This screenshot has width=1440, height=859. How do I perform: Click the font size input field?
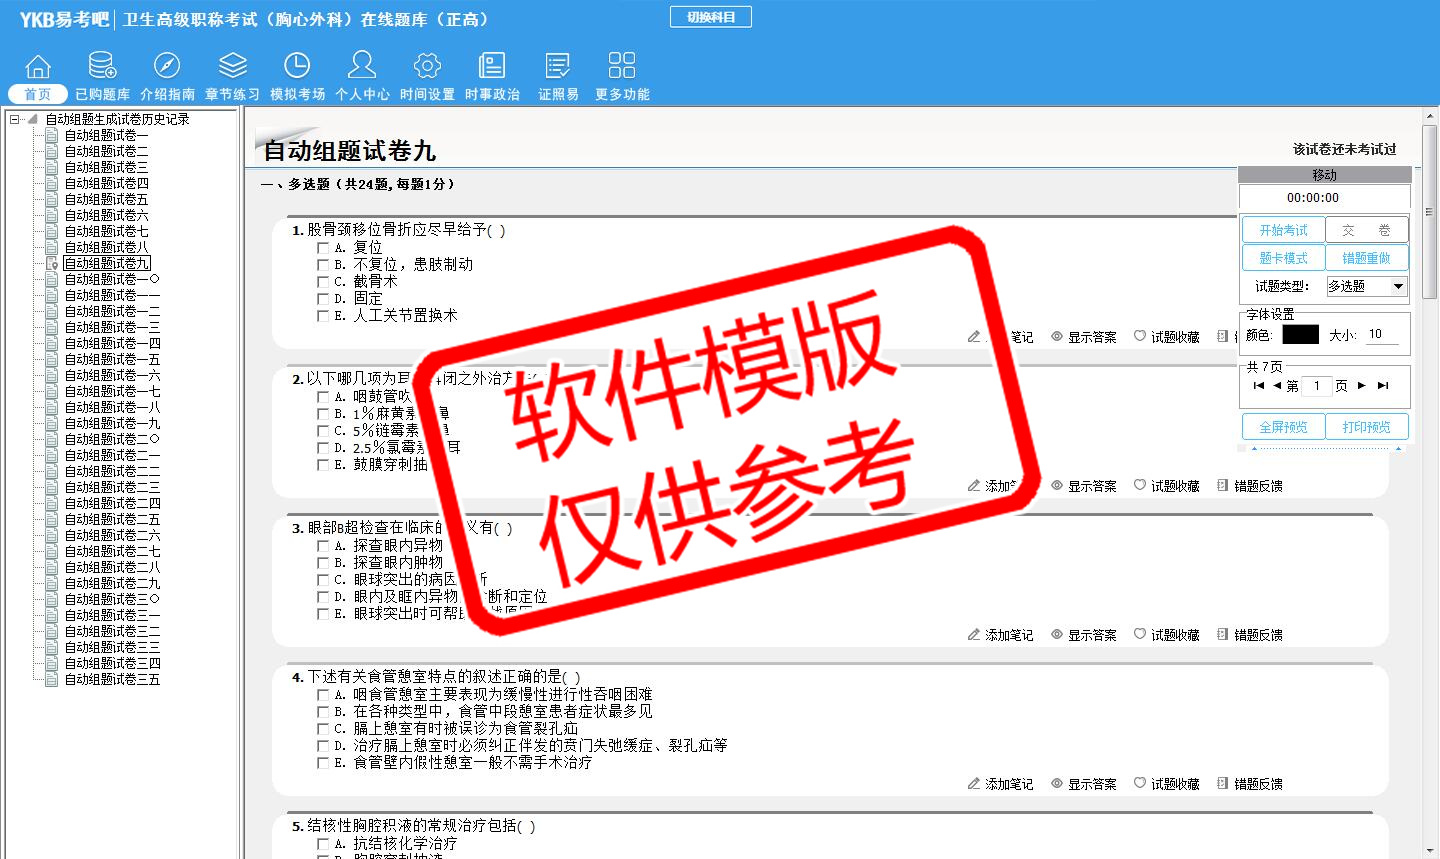[1381, 335]
